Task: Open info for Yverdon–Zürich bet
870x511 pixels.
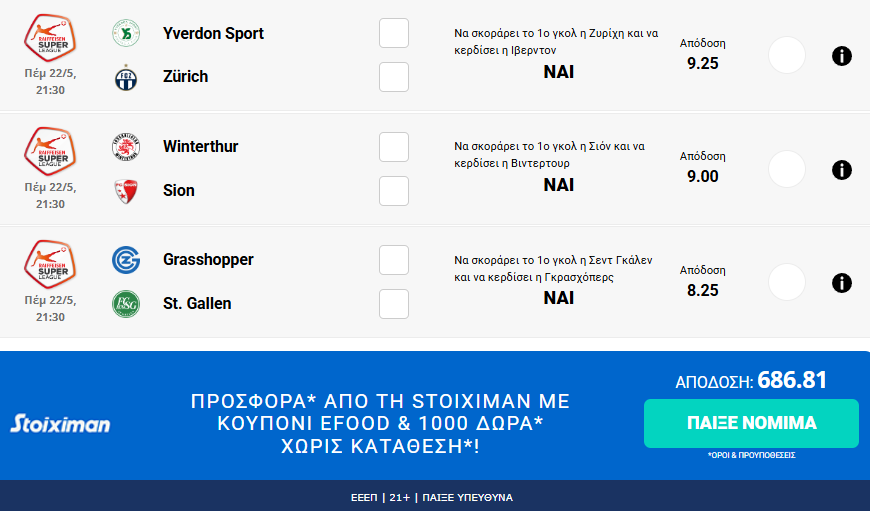Action: coord(842,56)
